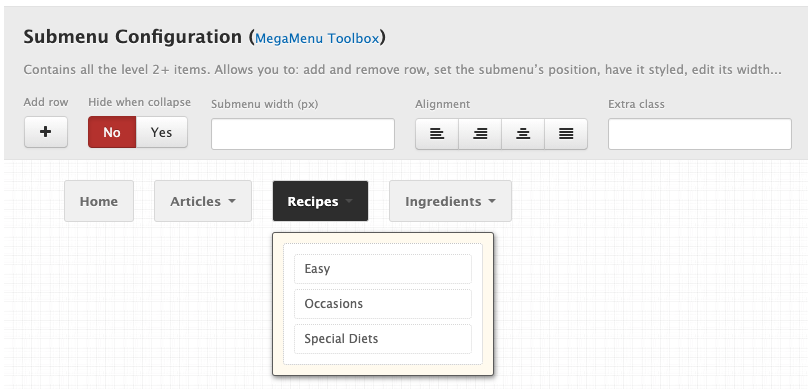Expand the Ingredients menu dropdown arrow
808x389 pixels.
[x=492, y=201]
